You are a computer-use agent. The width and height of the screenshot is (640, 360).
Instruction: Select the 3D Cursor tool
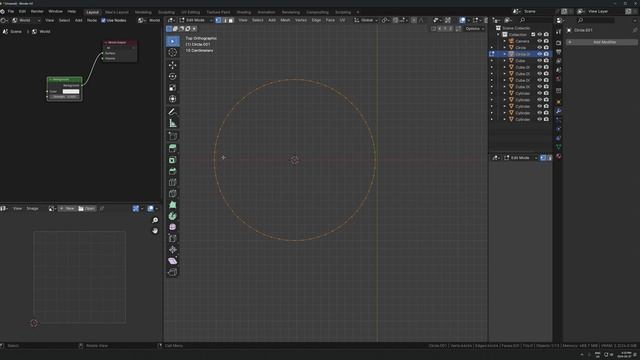pos(173,52)
